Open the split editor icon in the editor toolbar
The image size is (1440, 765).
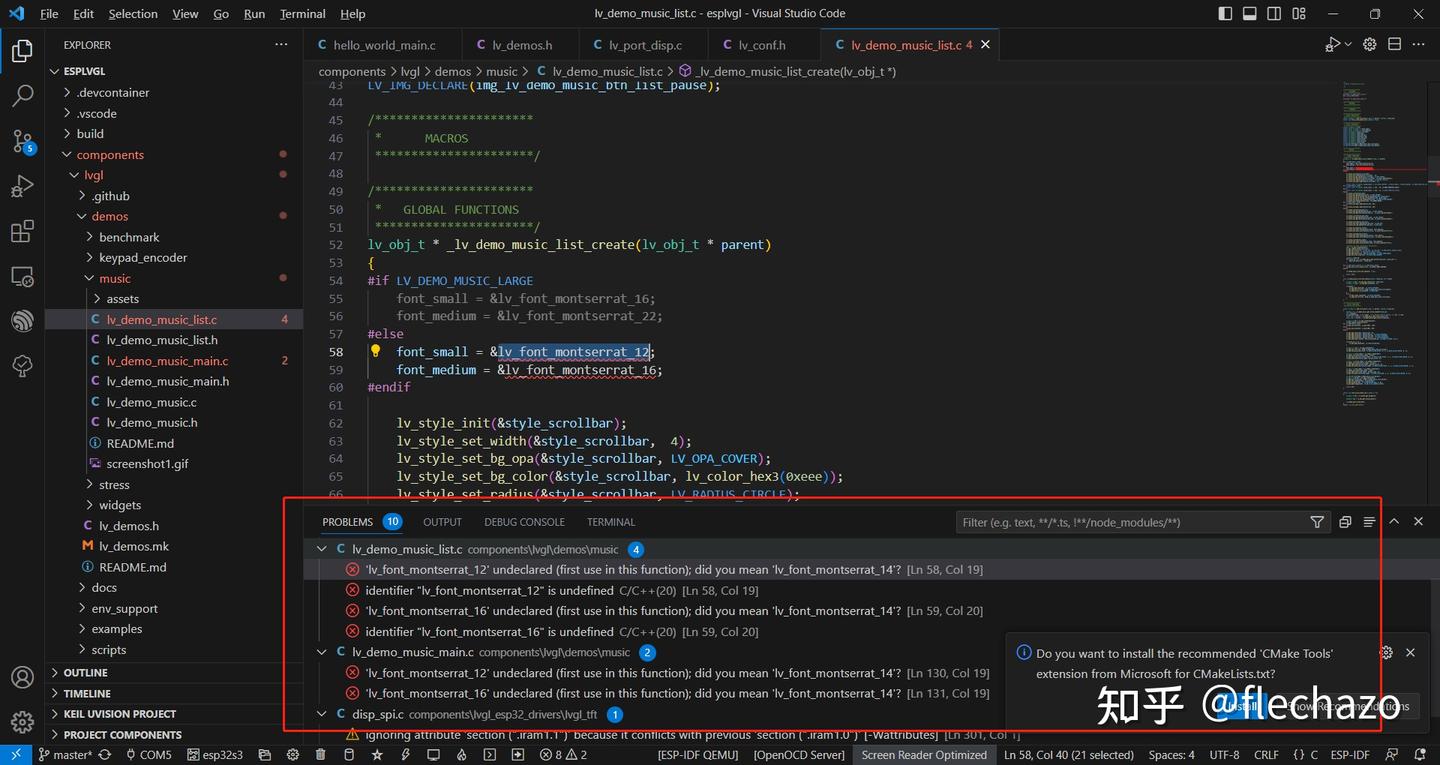coord(1394,44)
